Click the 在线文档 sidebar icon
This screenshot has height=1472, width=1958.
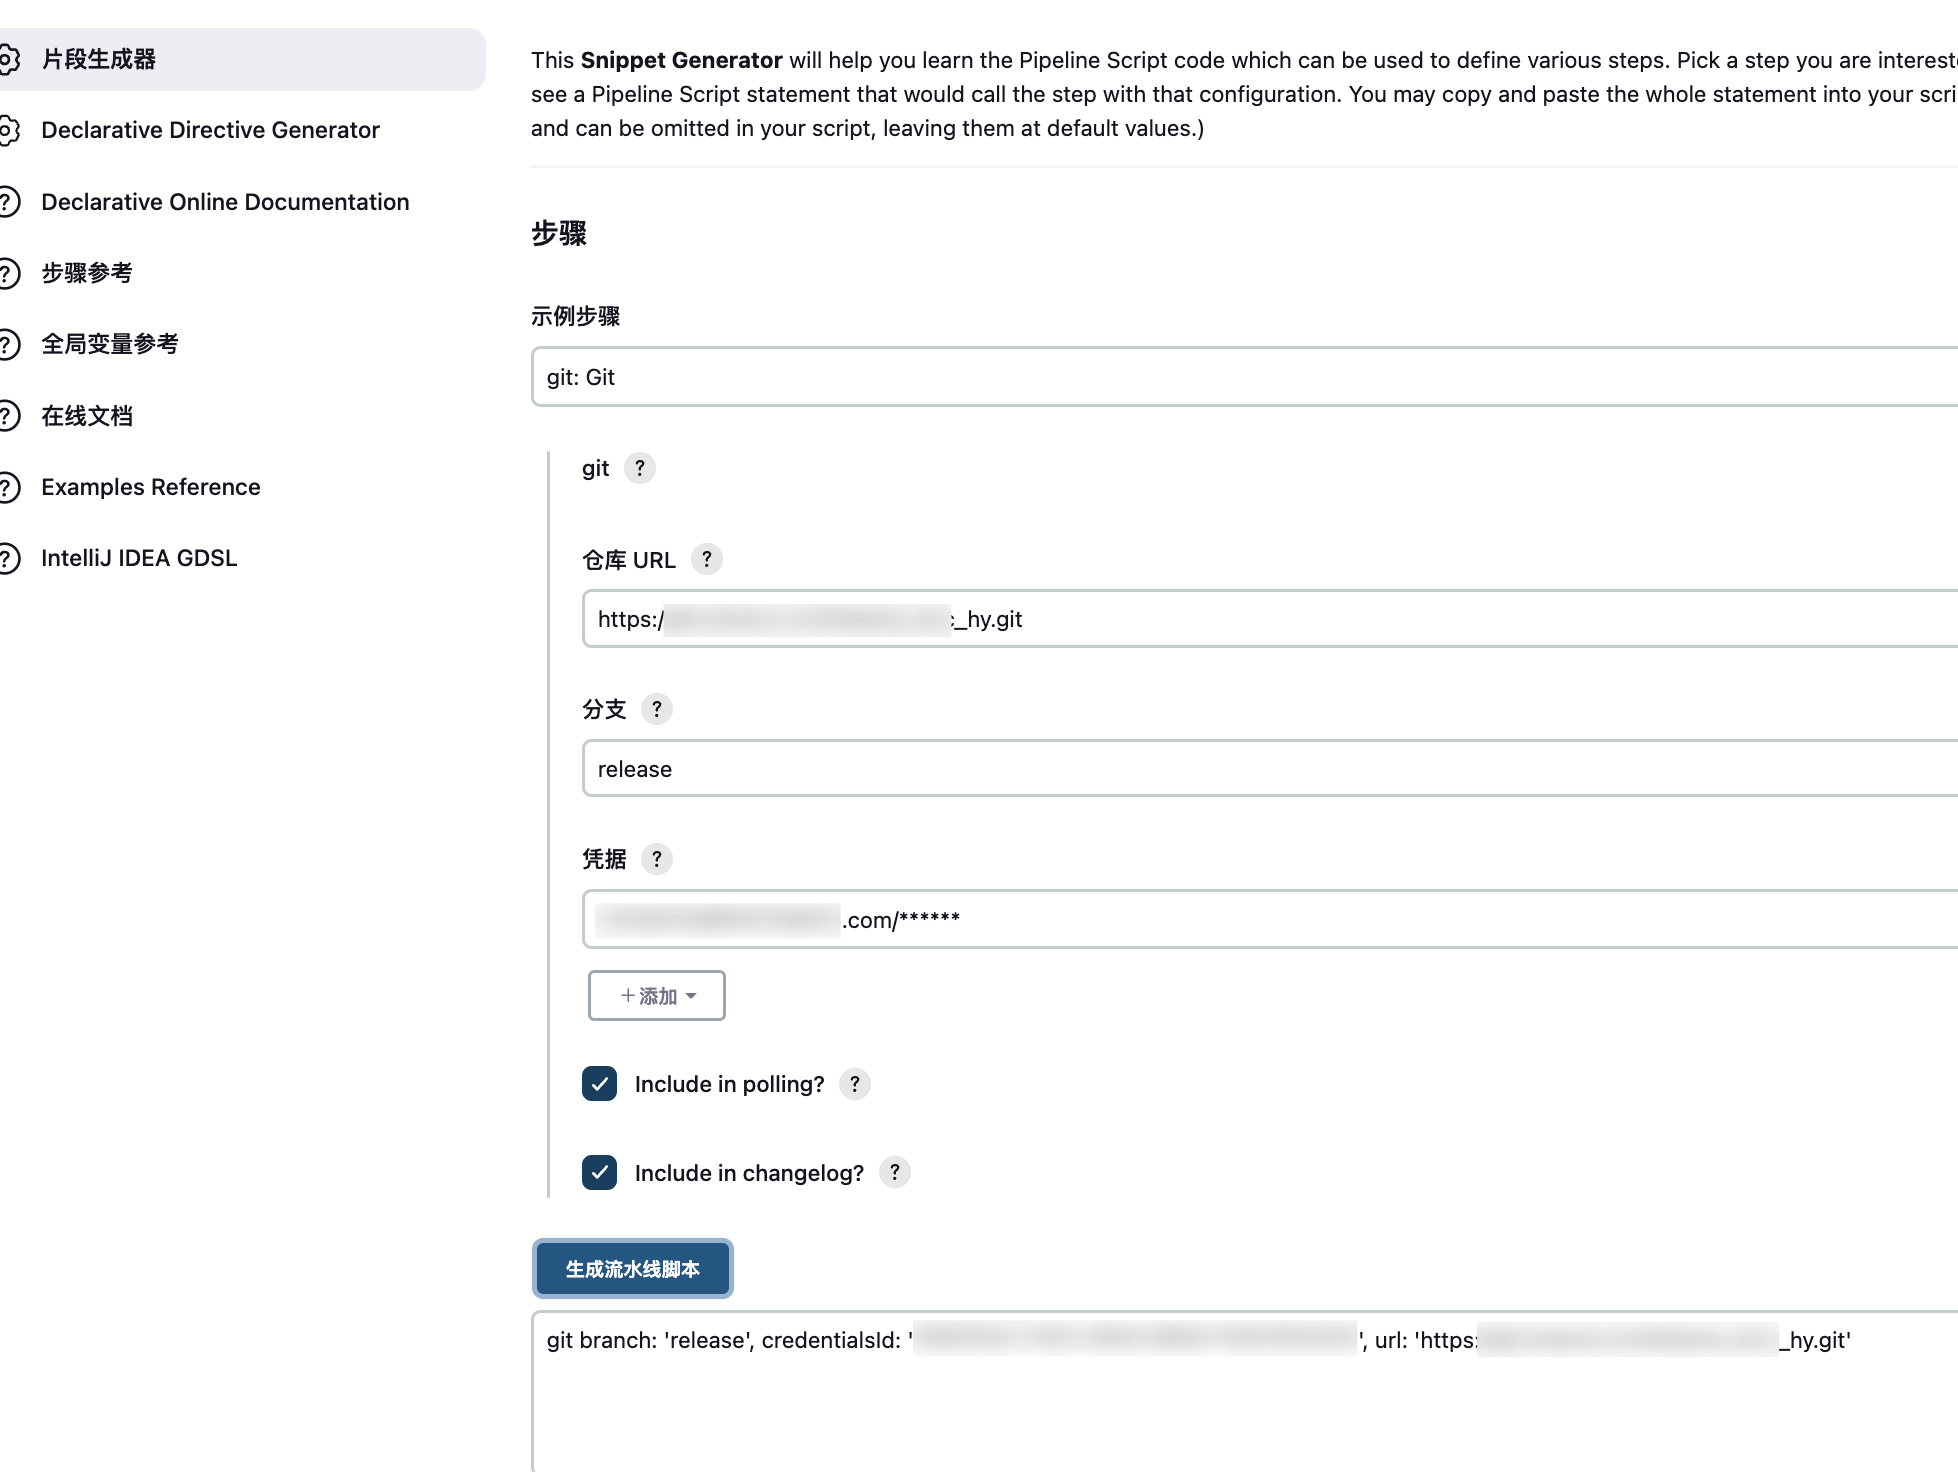pyautogui.click(x=12, y=416)
